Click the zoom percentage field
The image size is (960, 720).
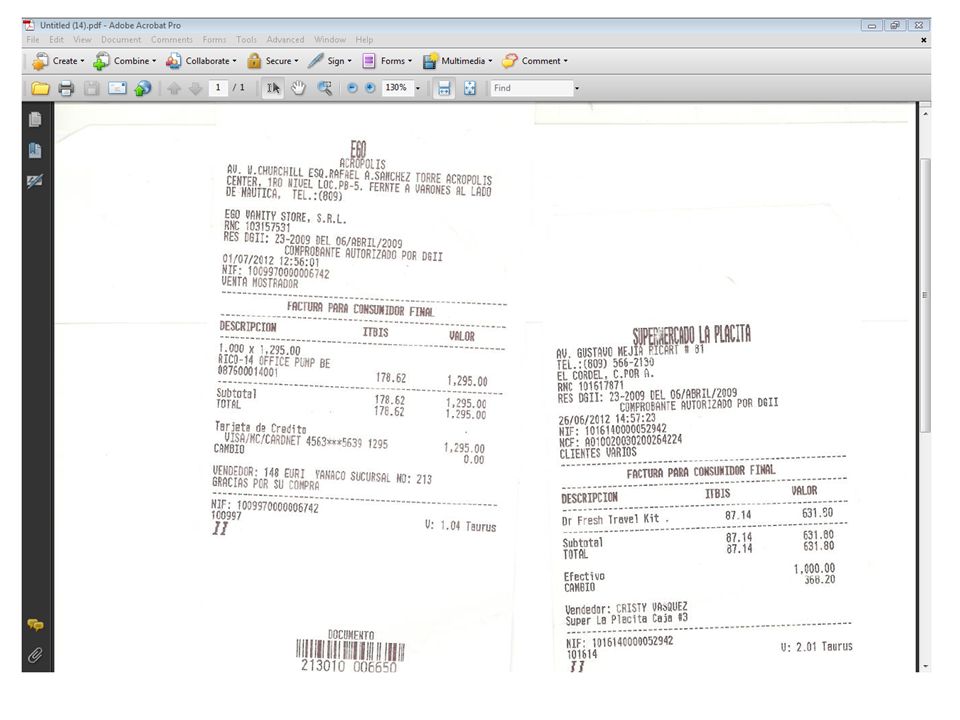[x=396, y=88]
